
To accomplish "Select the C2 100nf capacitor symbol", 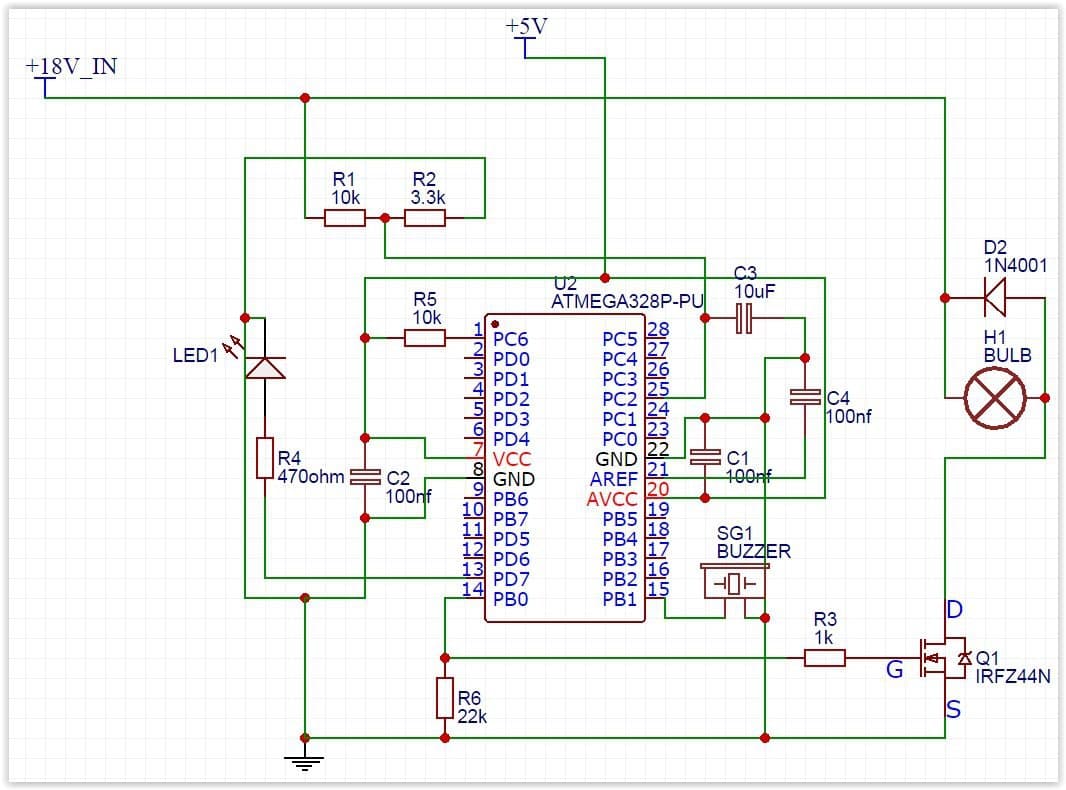I will click(x=365, y=477).
